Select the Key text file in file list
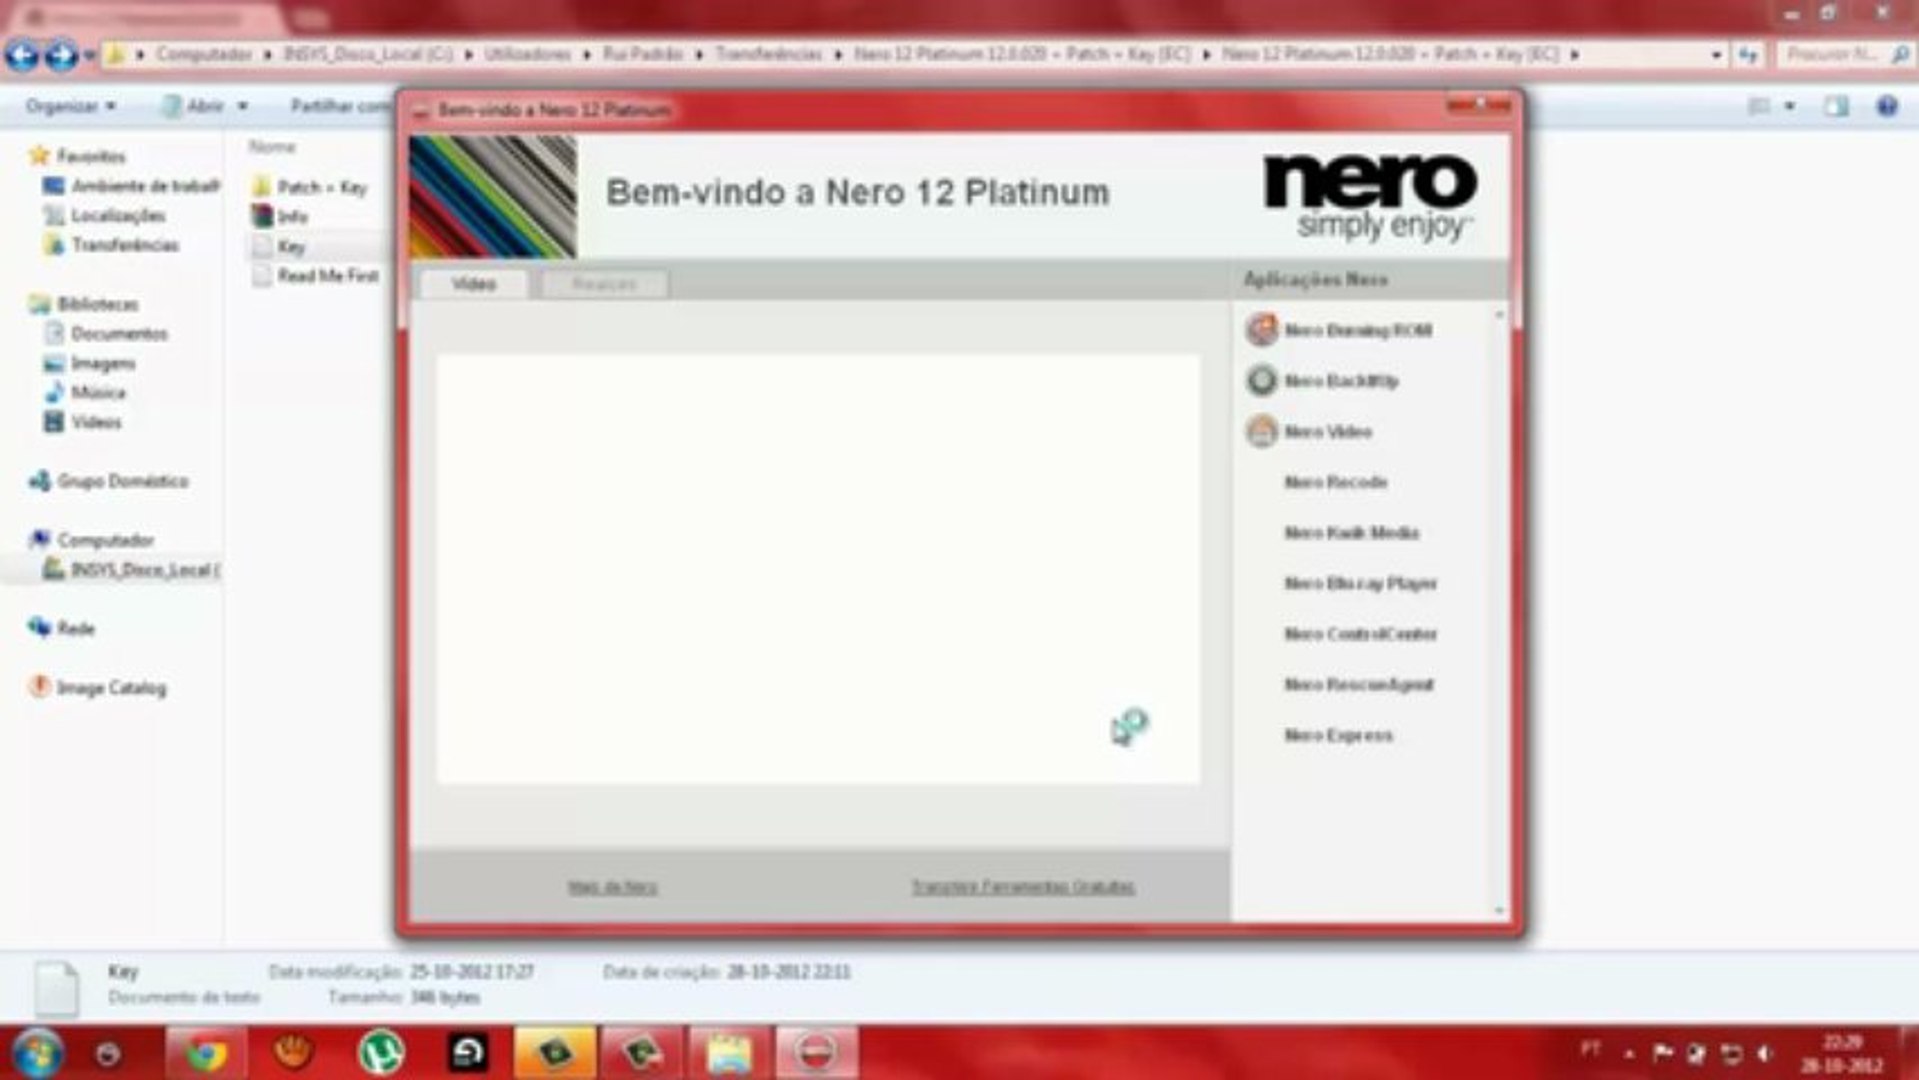The image size is (1919, 1080). point(290,247)
